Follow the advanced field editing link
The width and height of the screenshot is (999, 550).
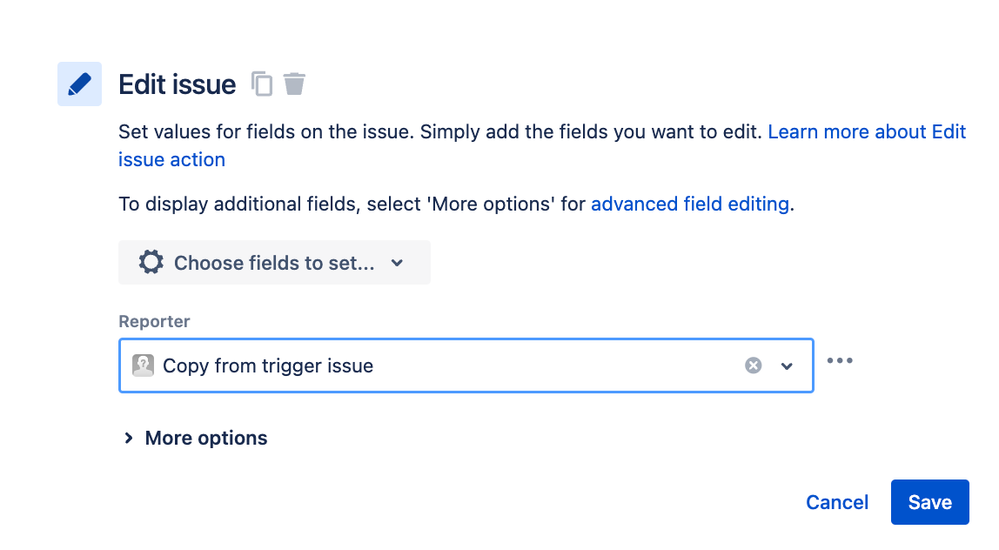690,204
